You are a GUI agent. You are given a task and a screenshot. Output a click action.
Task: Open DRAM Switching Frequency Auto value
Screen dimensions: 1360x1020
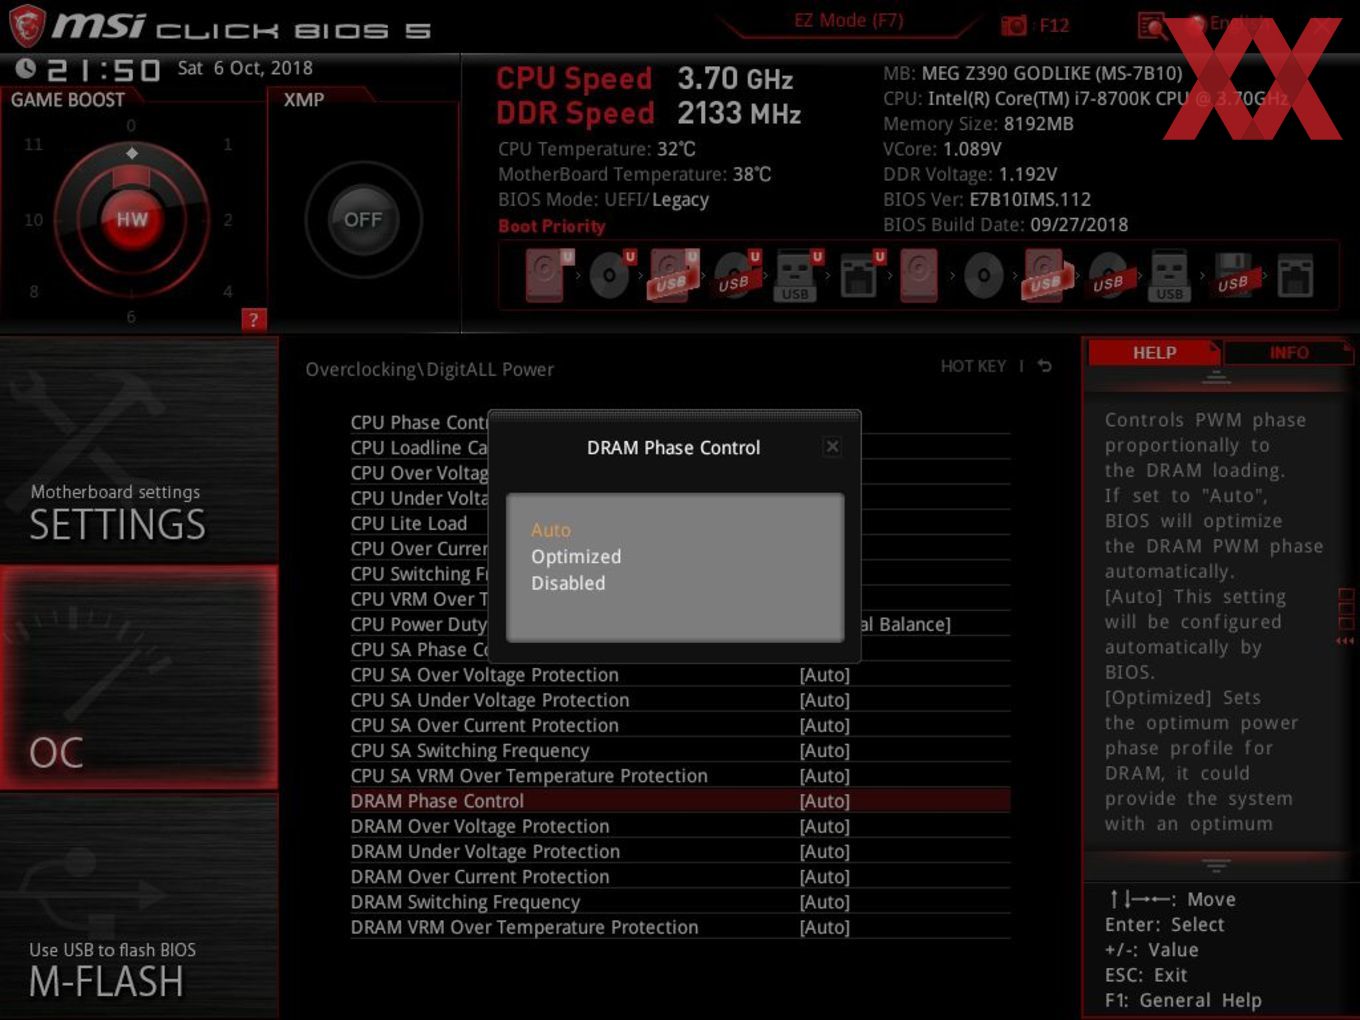825,902
